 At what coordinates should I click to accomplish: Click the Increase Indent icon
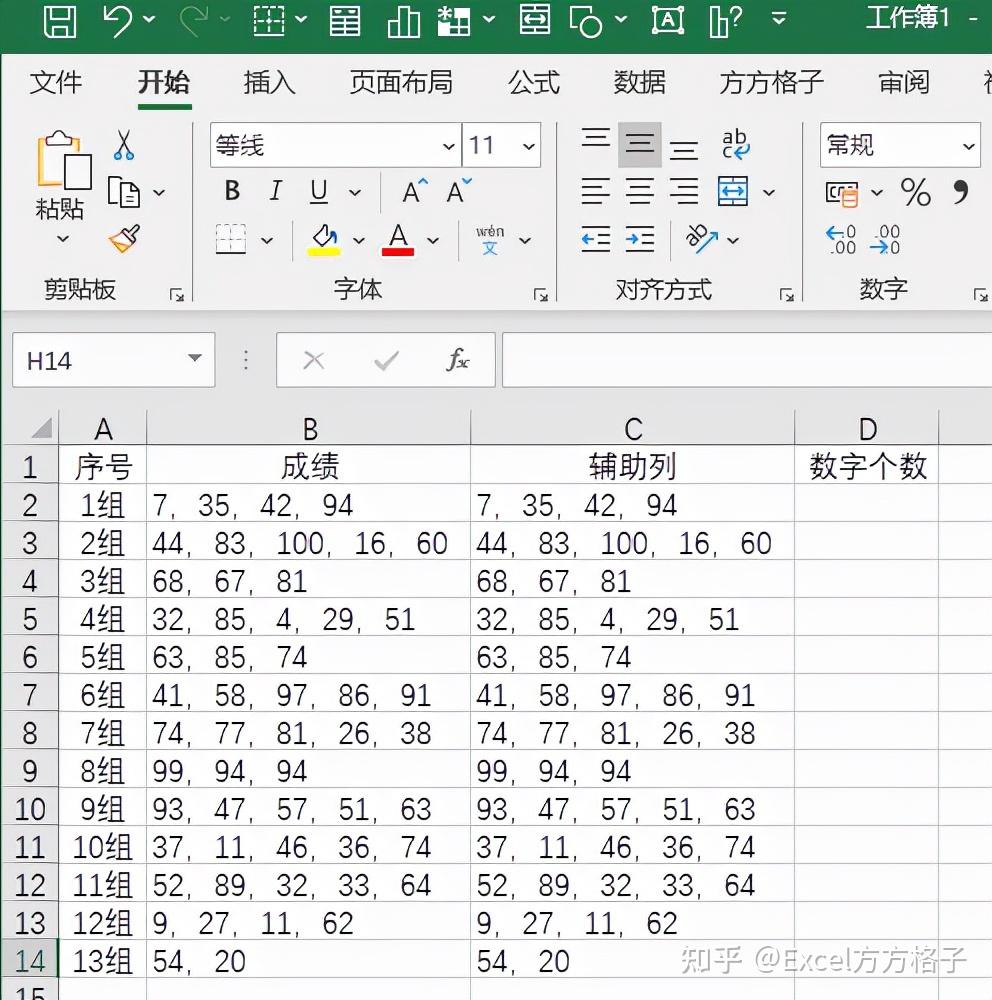click(x=640, y=239)
